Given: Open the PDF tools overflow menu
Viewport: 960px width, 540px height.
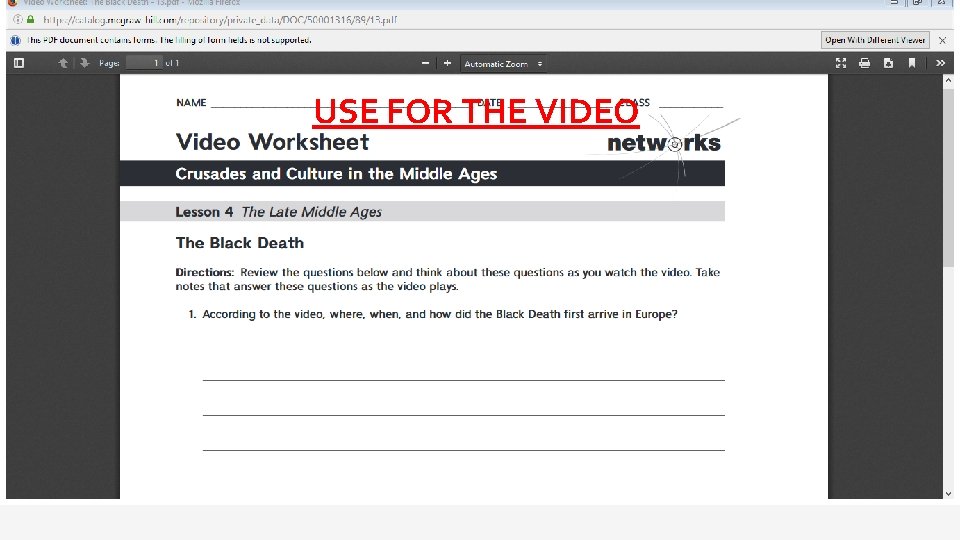Looking at the screenshot, I should (x=940, y=63).
